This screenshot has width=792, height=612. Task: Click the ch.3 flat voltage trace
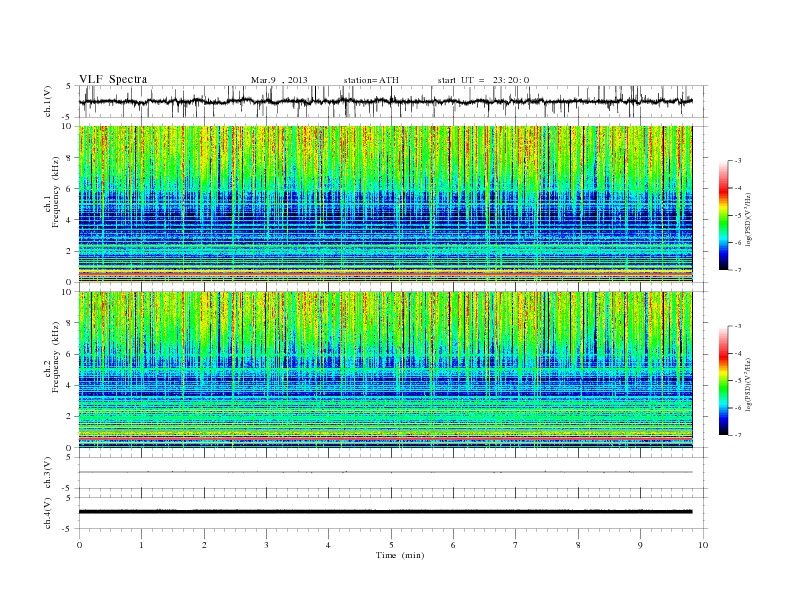pyautogui.click(x=385, y=472)
